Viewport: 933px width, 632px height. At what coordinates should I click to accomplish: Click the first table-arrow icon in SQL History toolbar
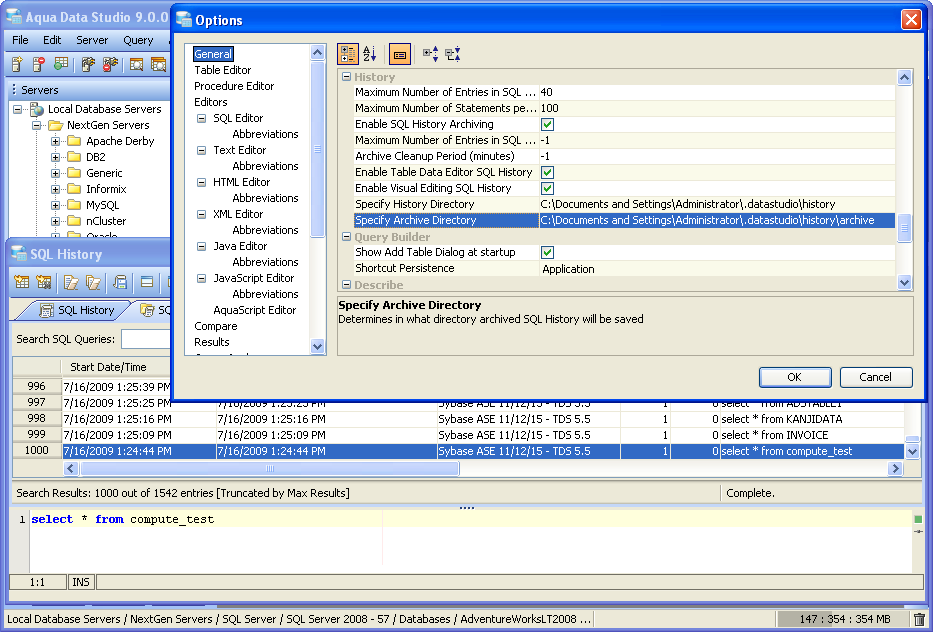22,282
